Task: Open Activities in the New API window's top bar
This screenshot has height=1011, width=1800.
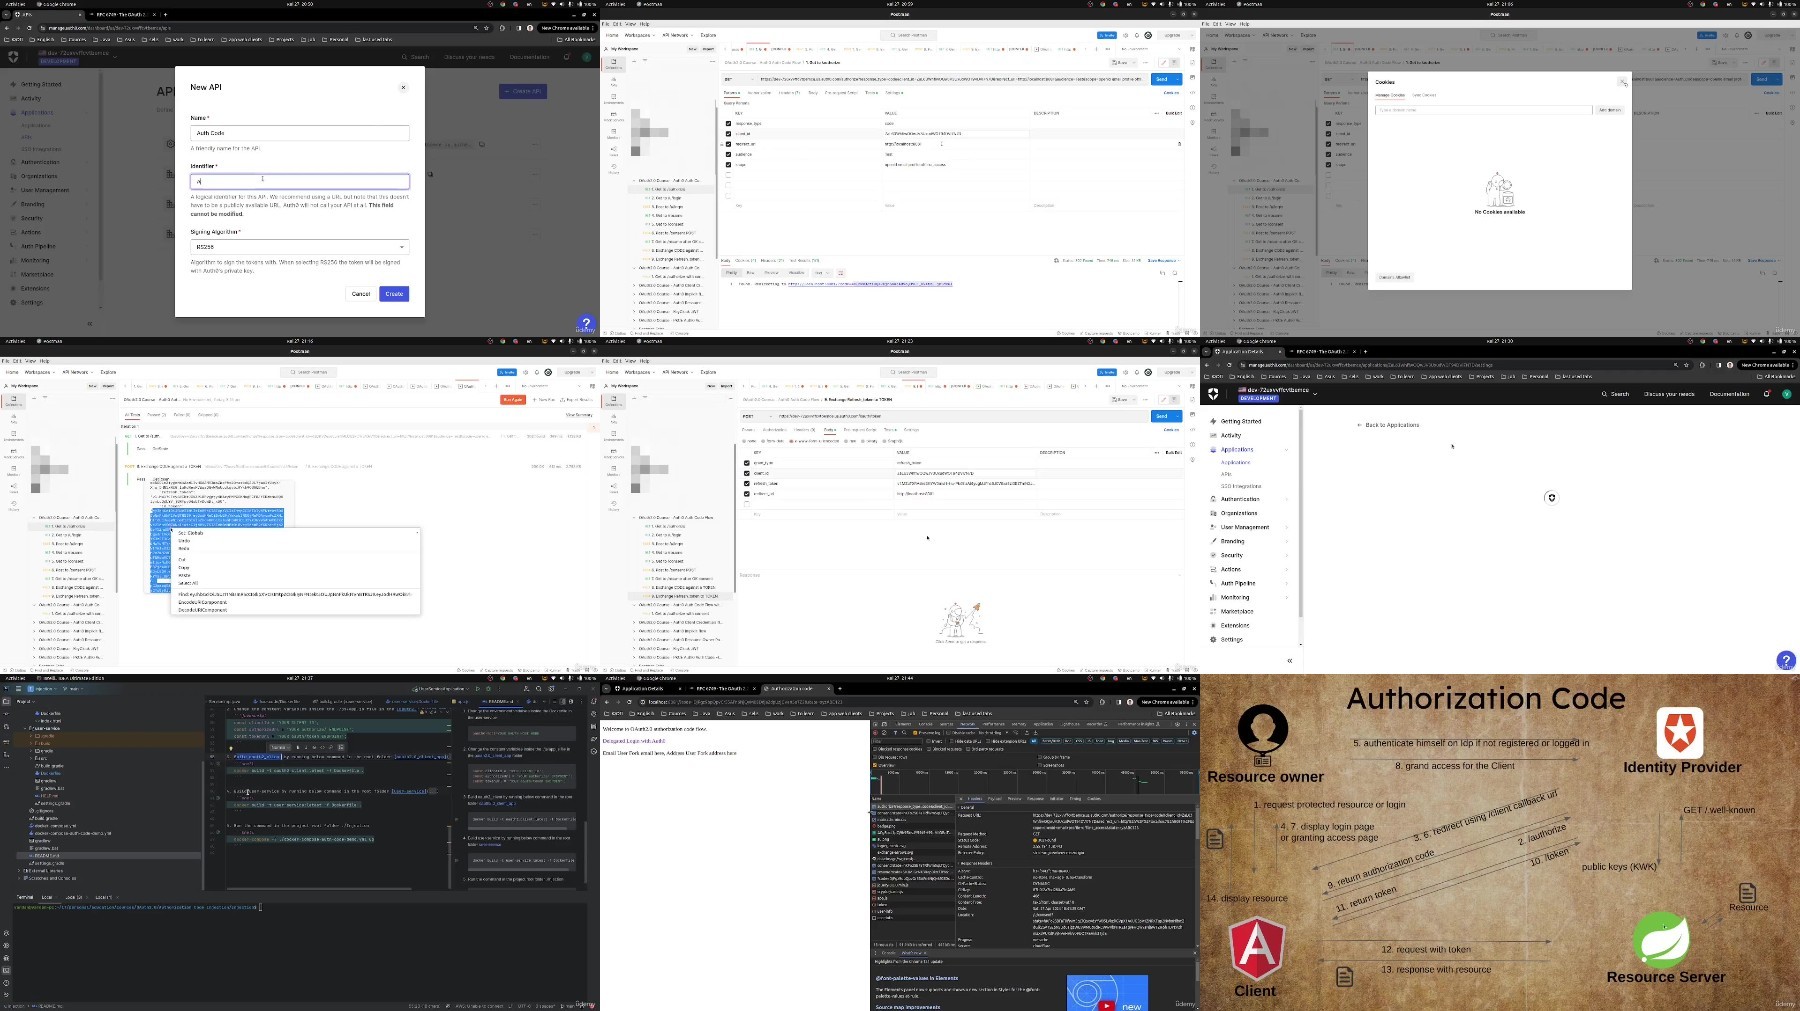Action: pyautogui.click(x=16, y=4)
